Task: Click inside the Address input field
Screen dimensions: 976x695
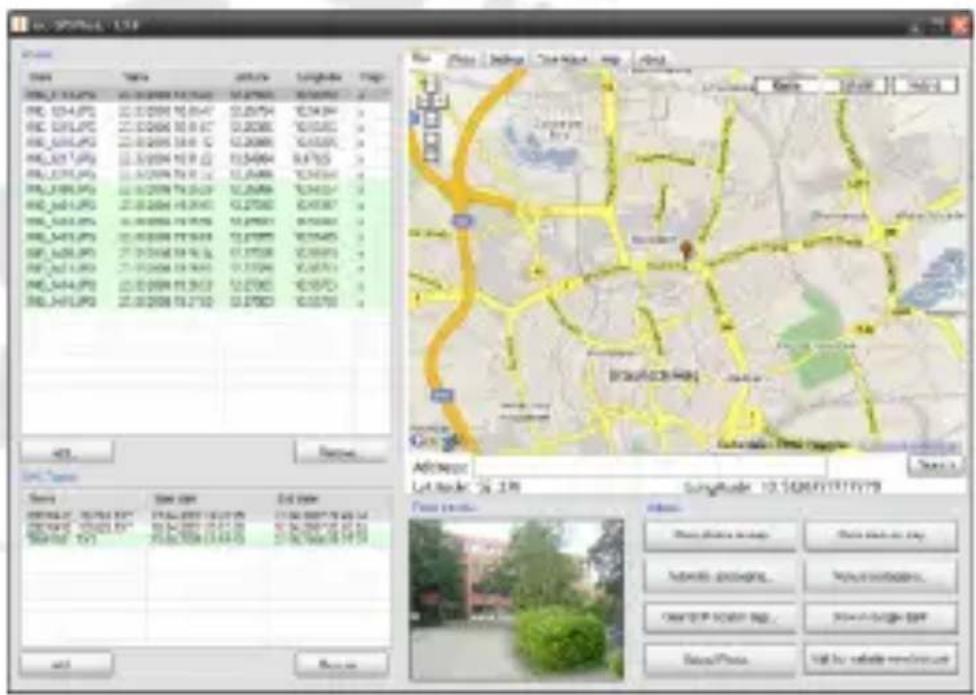Action: tap(649, 467)
